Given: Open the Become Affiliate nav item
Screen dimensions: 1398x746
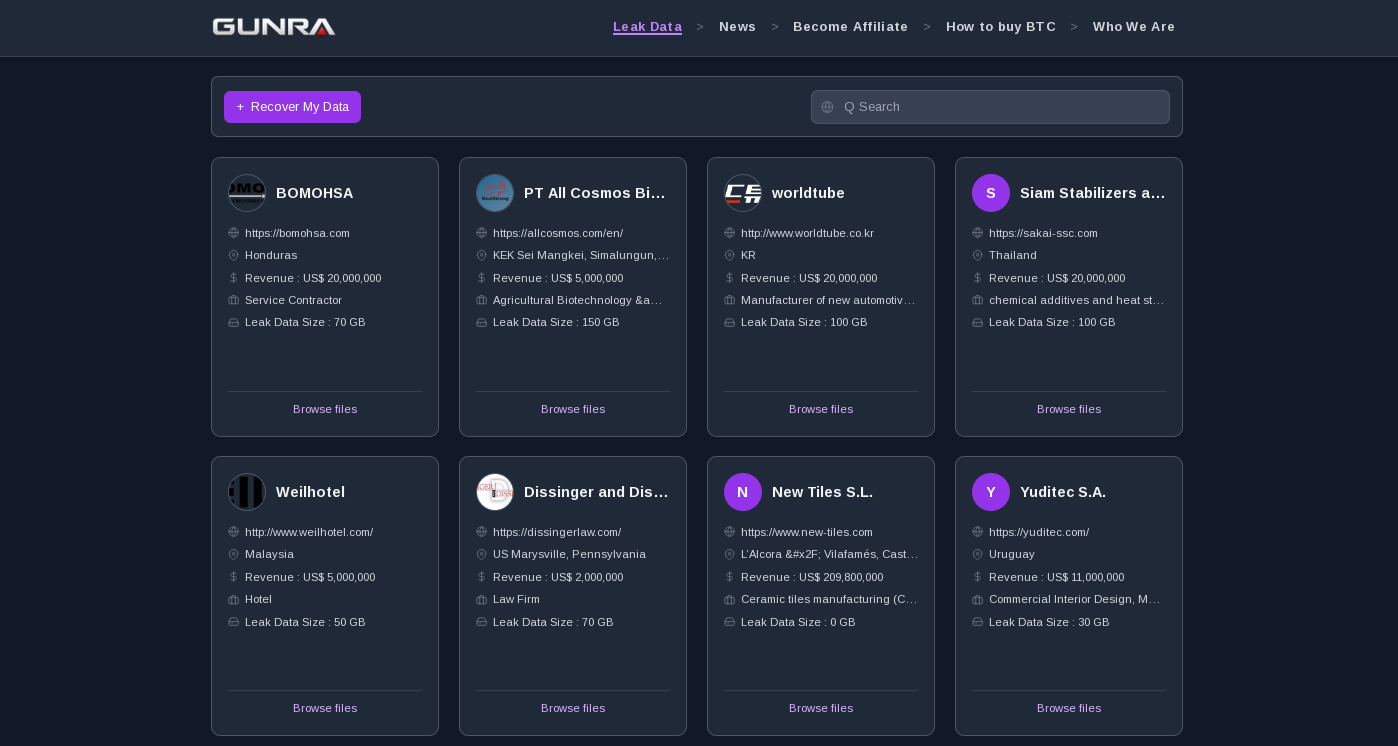Looking at the screenshot, I should (851, 27).
